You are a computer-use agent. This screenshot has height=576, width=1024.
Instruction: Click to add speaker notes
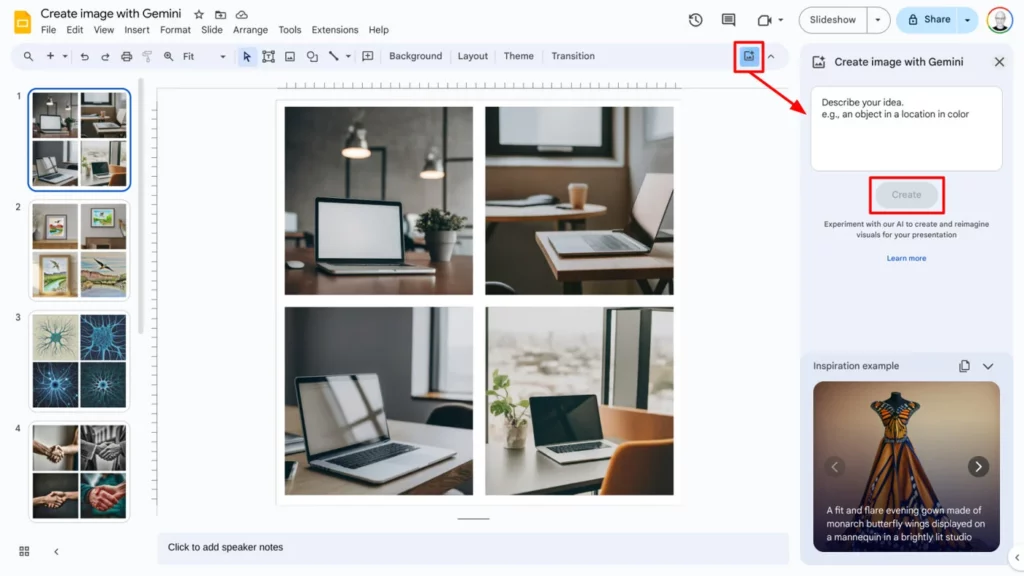(x=473, y=547)
